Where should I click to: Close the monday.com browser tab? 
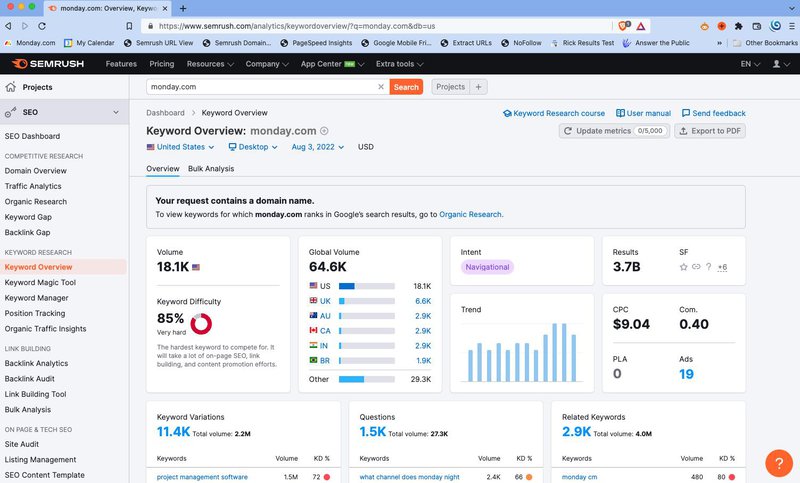[x=165, y=8]
